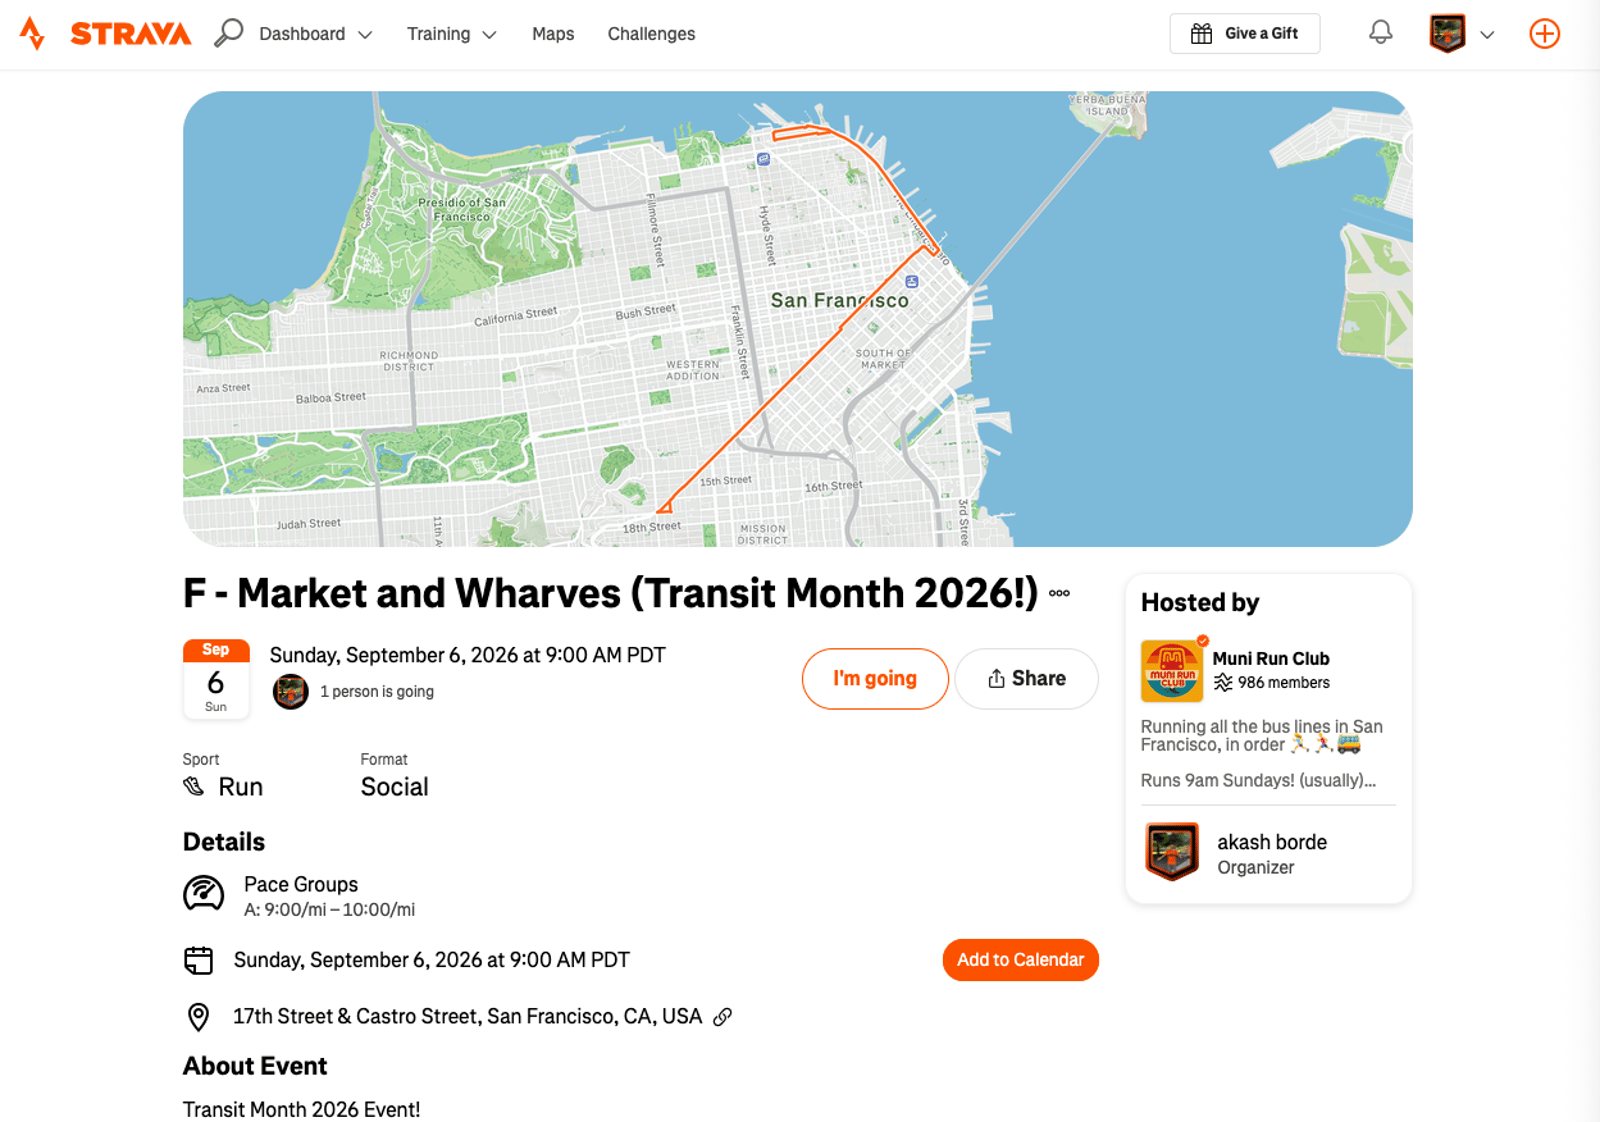1600x1122 pixels.
Task: Click akash borde organizer avatar
Action: pyautogui.click(x=1171, y=852)
